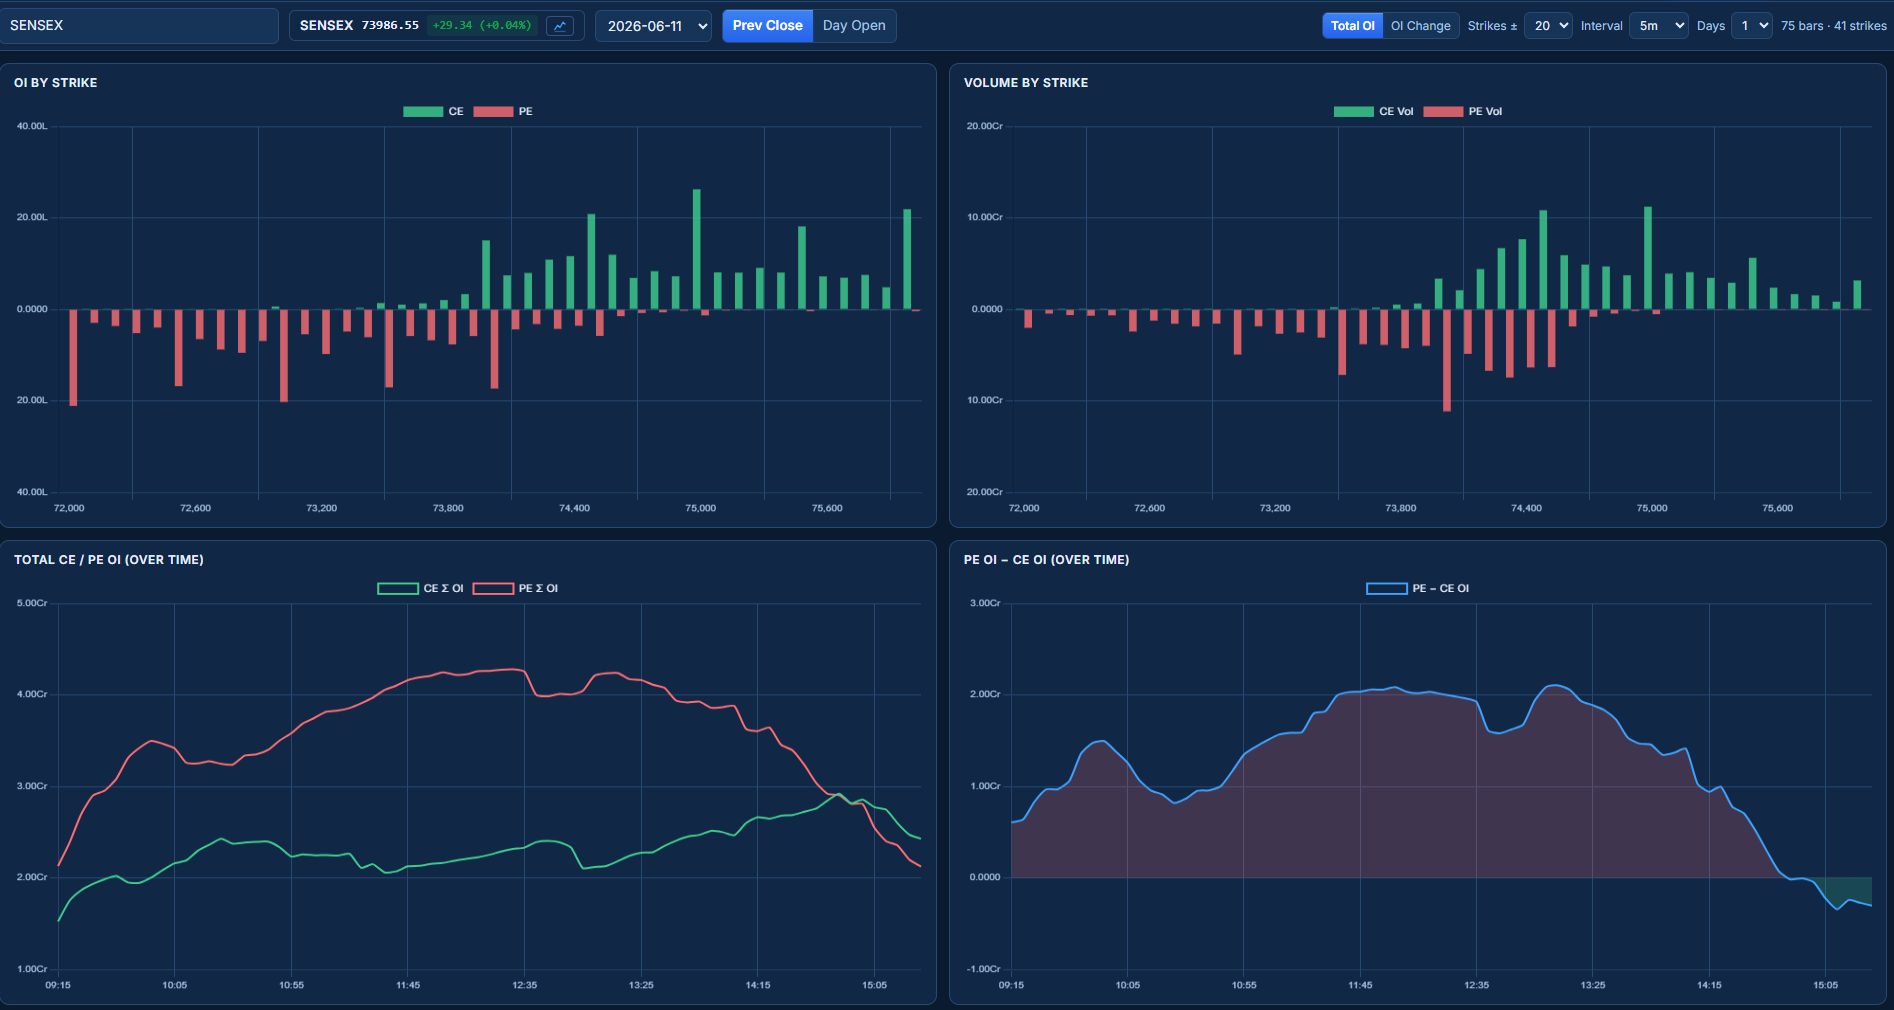Click the Strikes ± label
Image resolution: width=1894 pixels, height=1010 pixels.
pos(1492,26)
